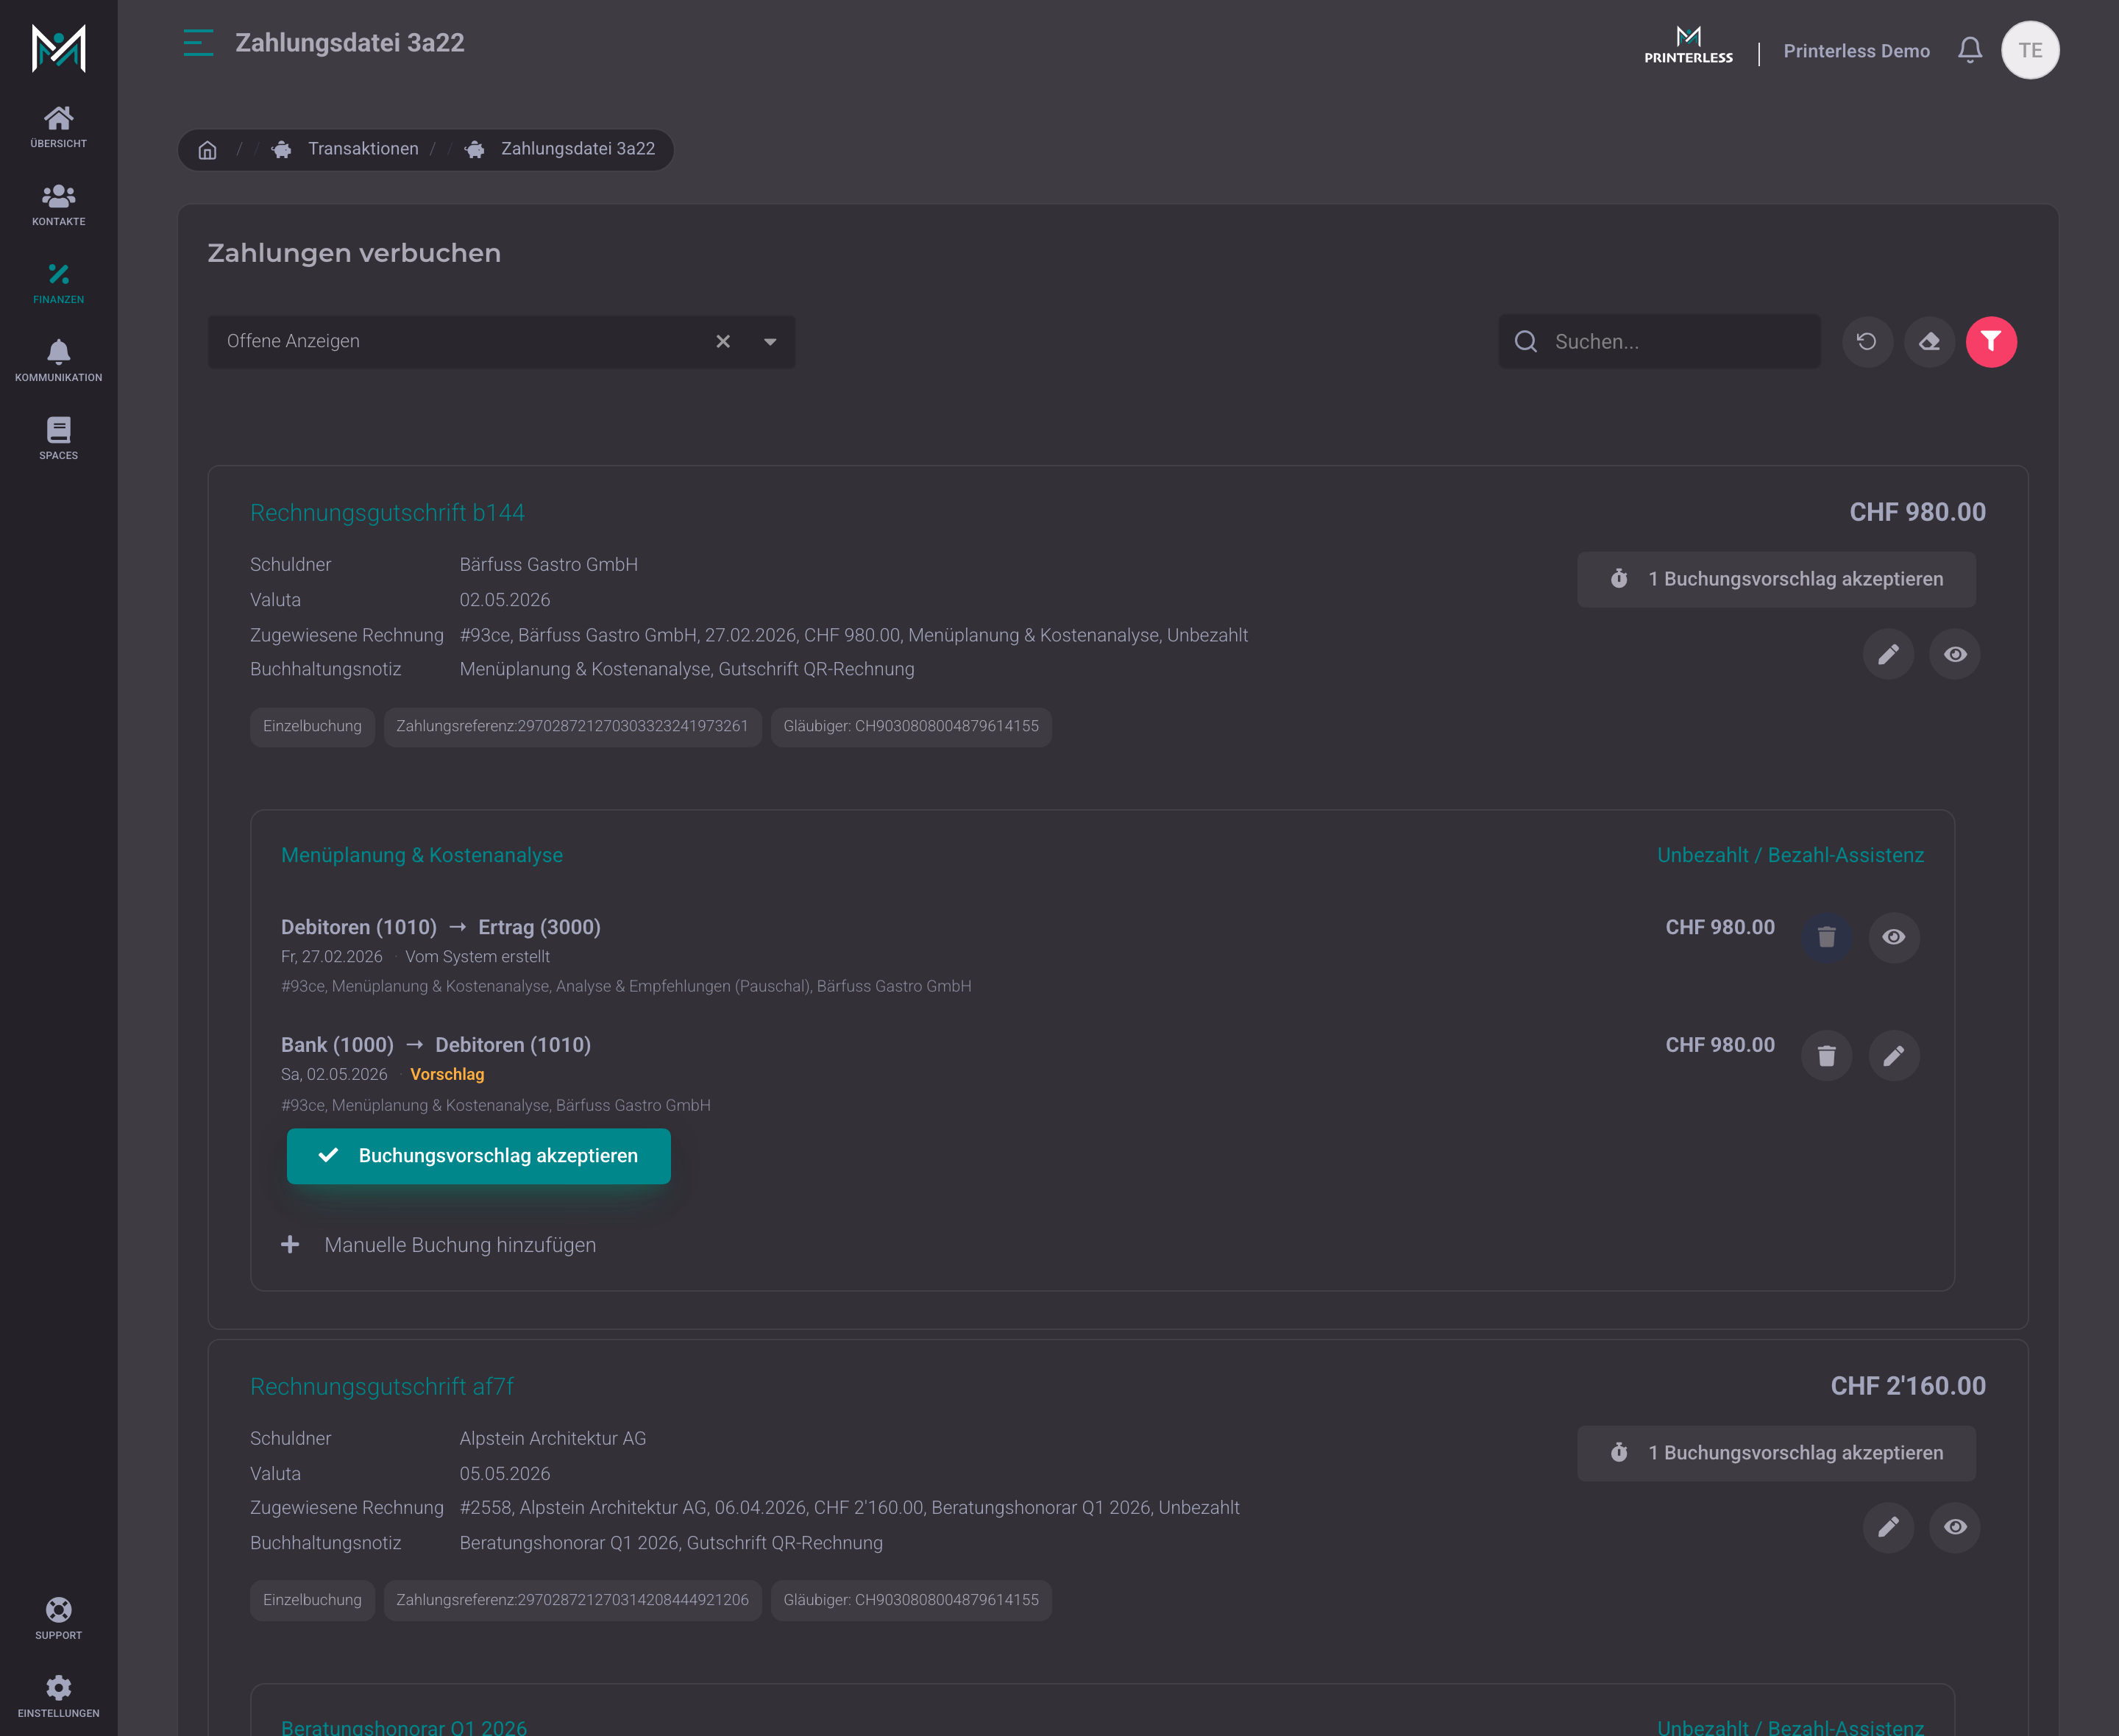The image size is (2119, 1736).
Task: Edit the Rechnungsgutschrift b144 with pencil icon
Action: point(1888,654)
